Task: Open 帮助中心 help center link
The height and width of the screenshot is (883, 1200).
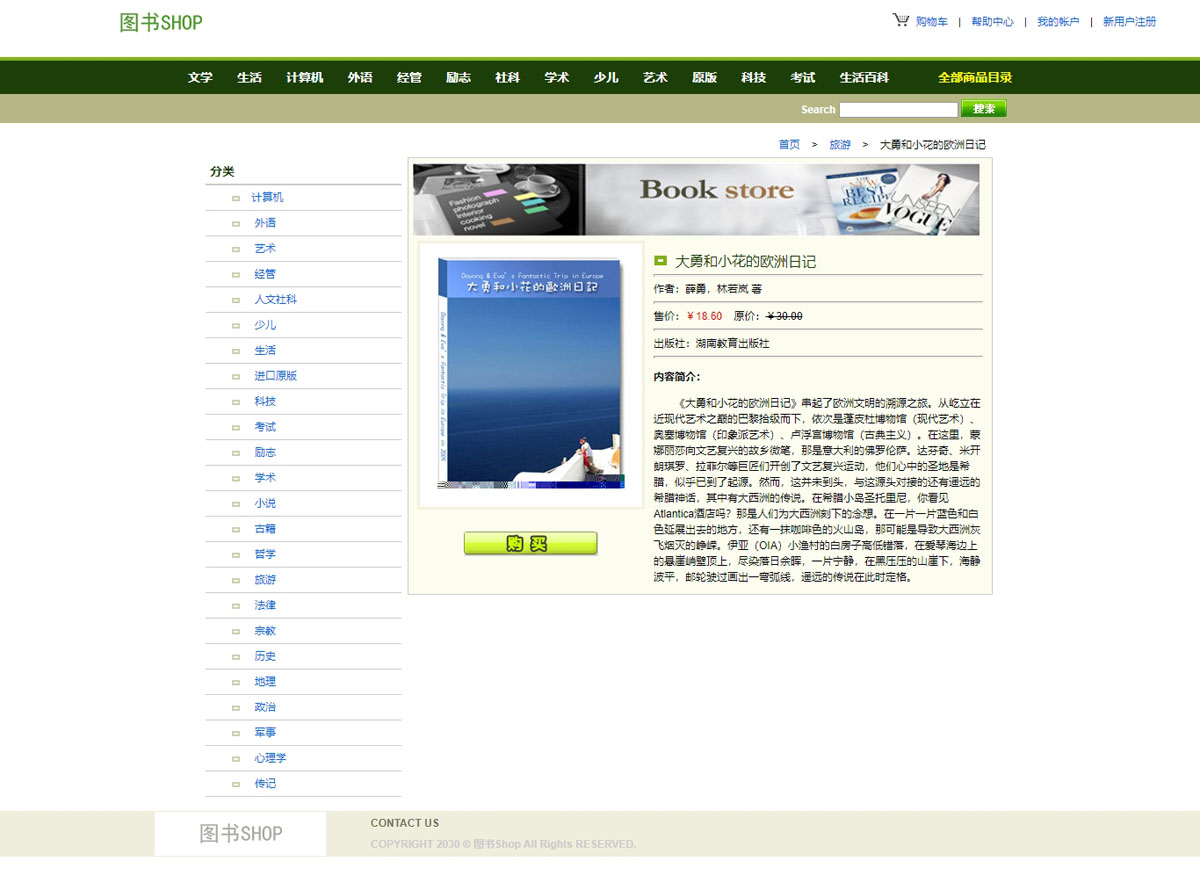Action: (x=992, y=22)
